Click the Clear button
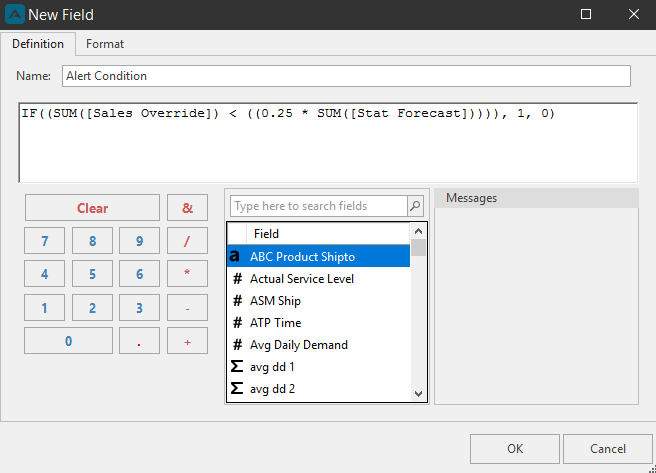 point(92,208)
